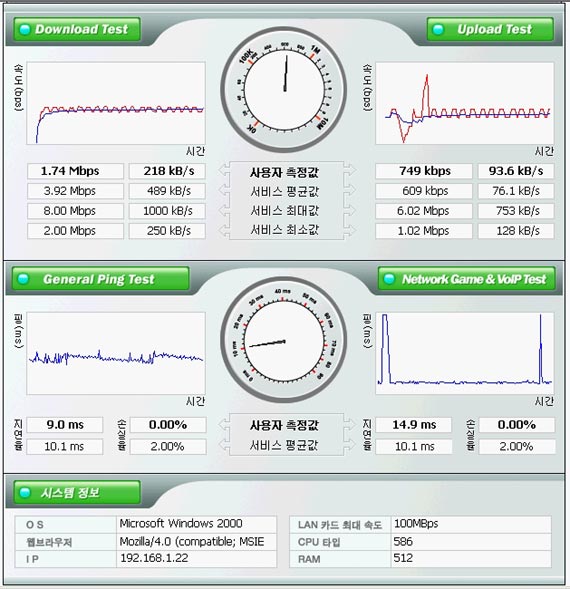Open the 시스템 정보 section header

coord(77,492)
